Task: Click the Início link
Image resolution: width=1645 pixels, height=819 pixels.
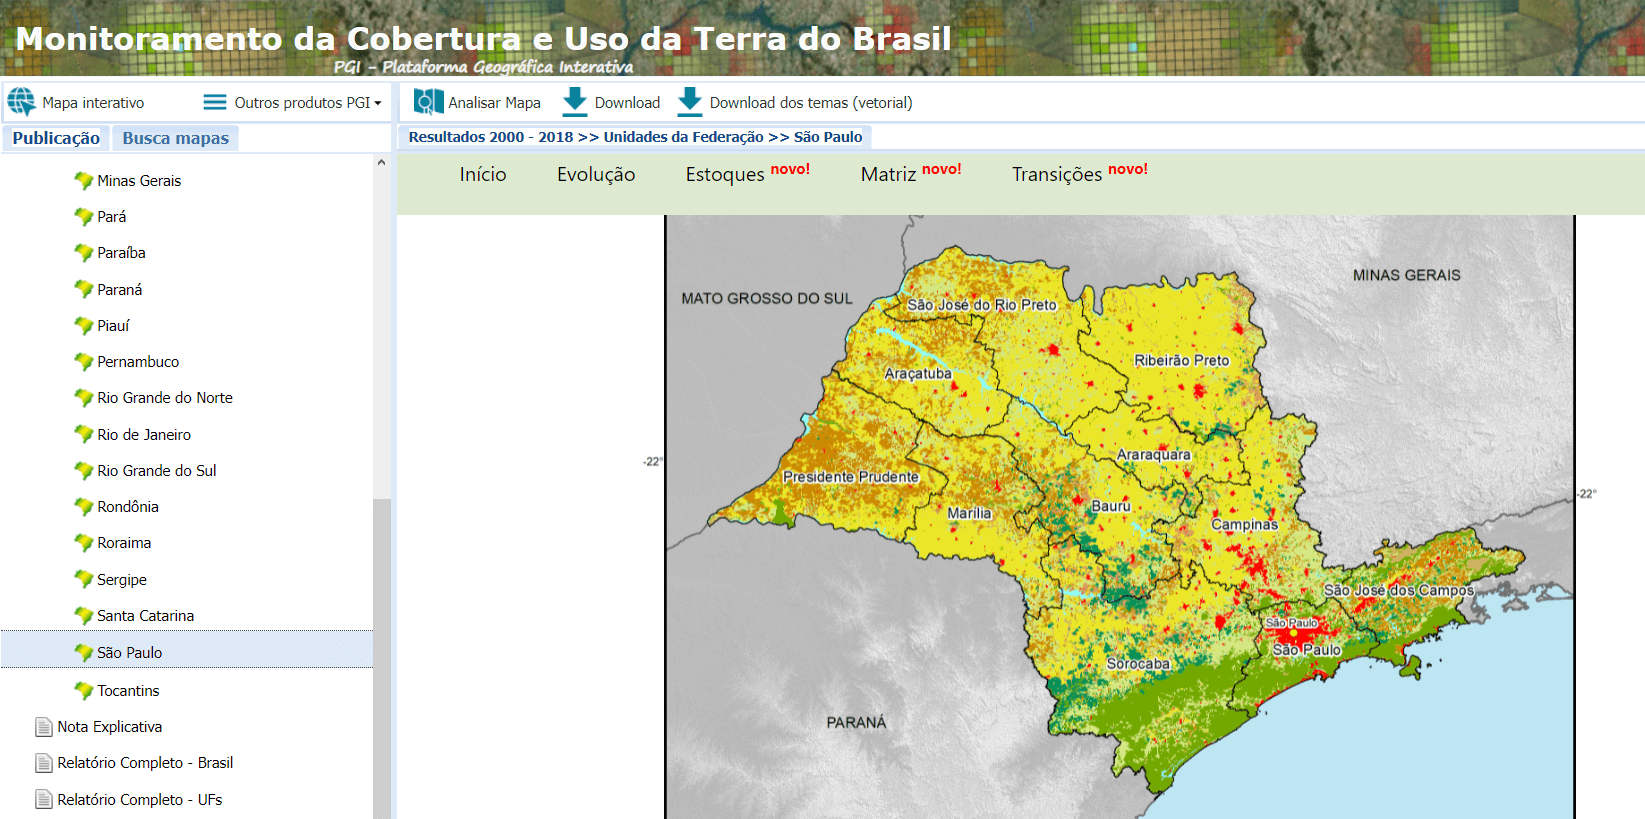Action: [x=483, y=175]
